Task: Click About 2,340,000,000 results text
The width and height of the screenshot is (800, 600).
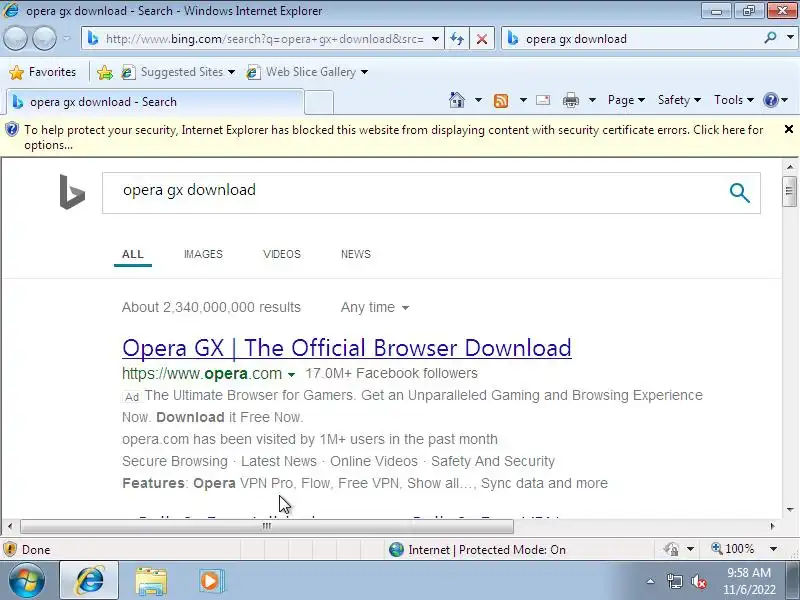Action: [x=211, y=307]
